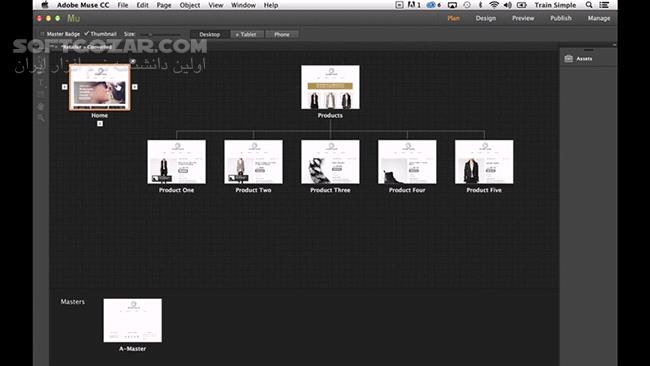Open the Object menu
This screenshot has height=366, width=650.
pyautogui.click(x=190, y=5)
